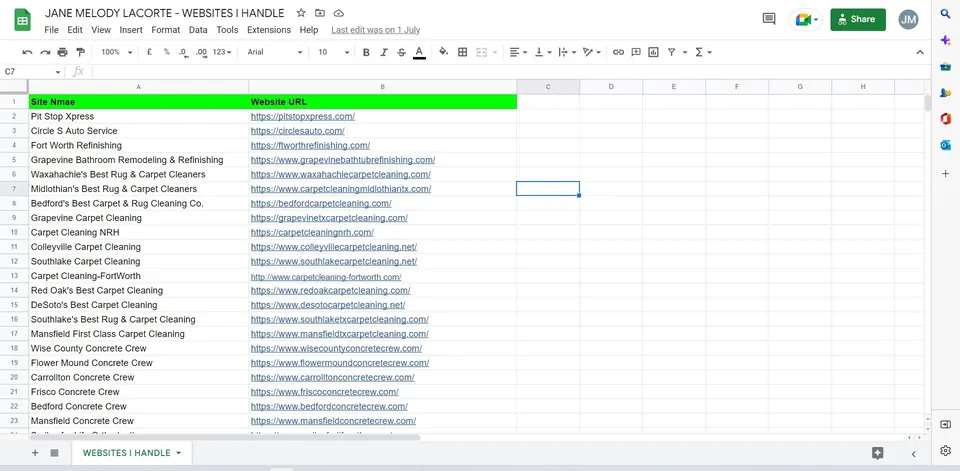Open the comment history icon
960x471 pixels.
769,19
